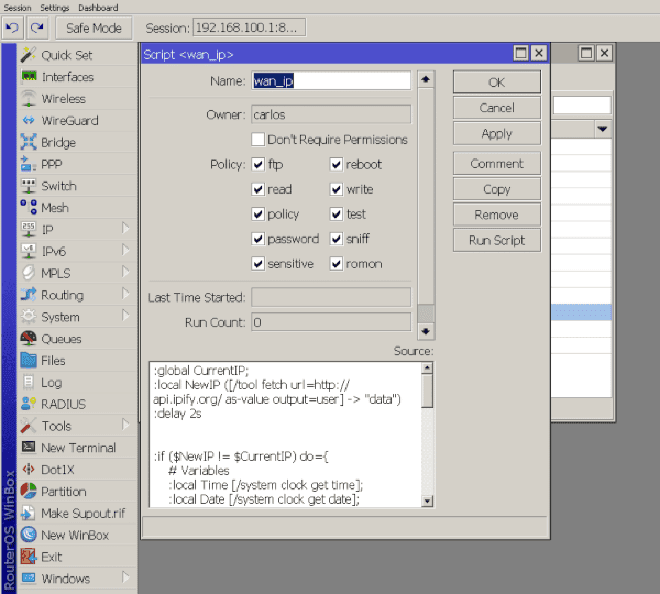The width and height of the screenshot is (660, 594).
Task: Toggle the Safe Mode button
Action: 93,28
